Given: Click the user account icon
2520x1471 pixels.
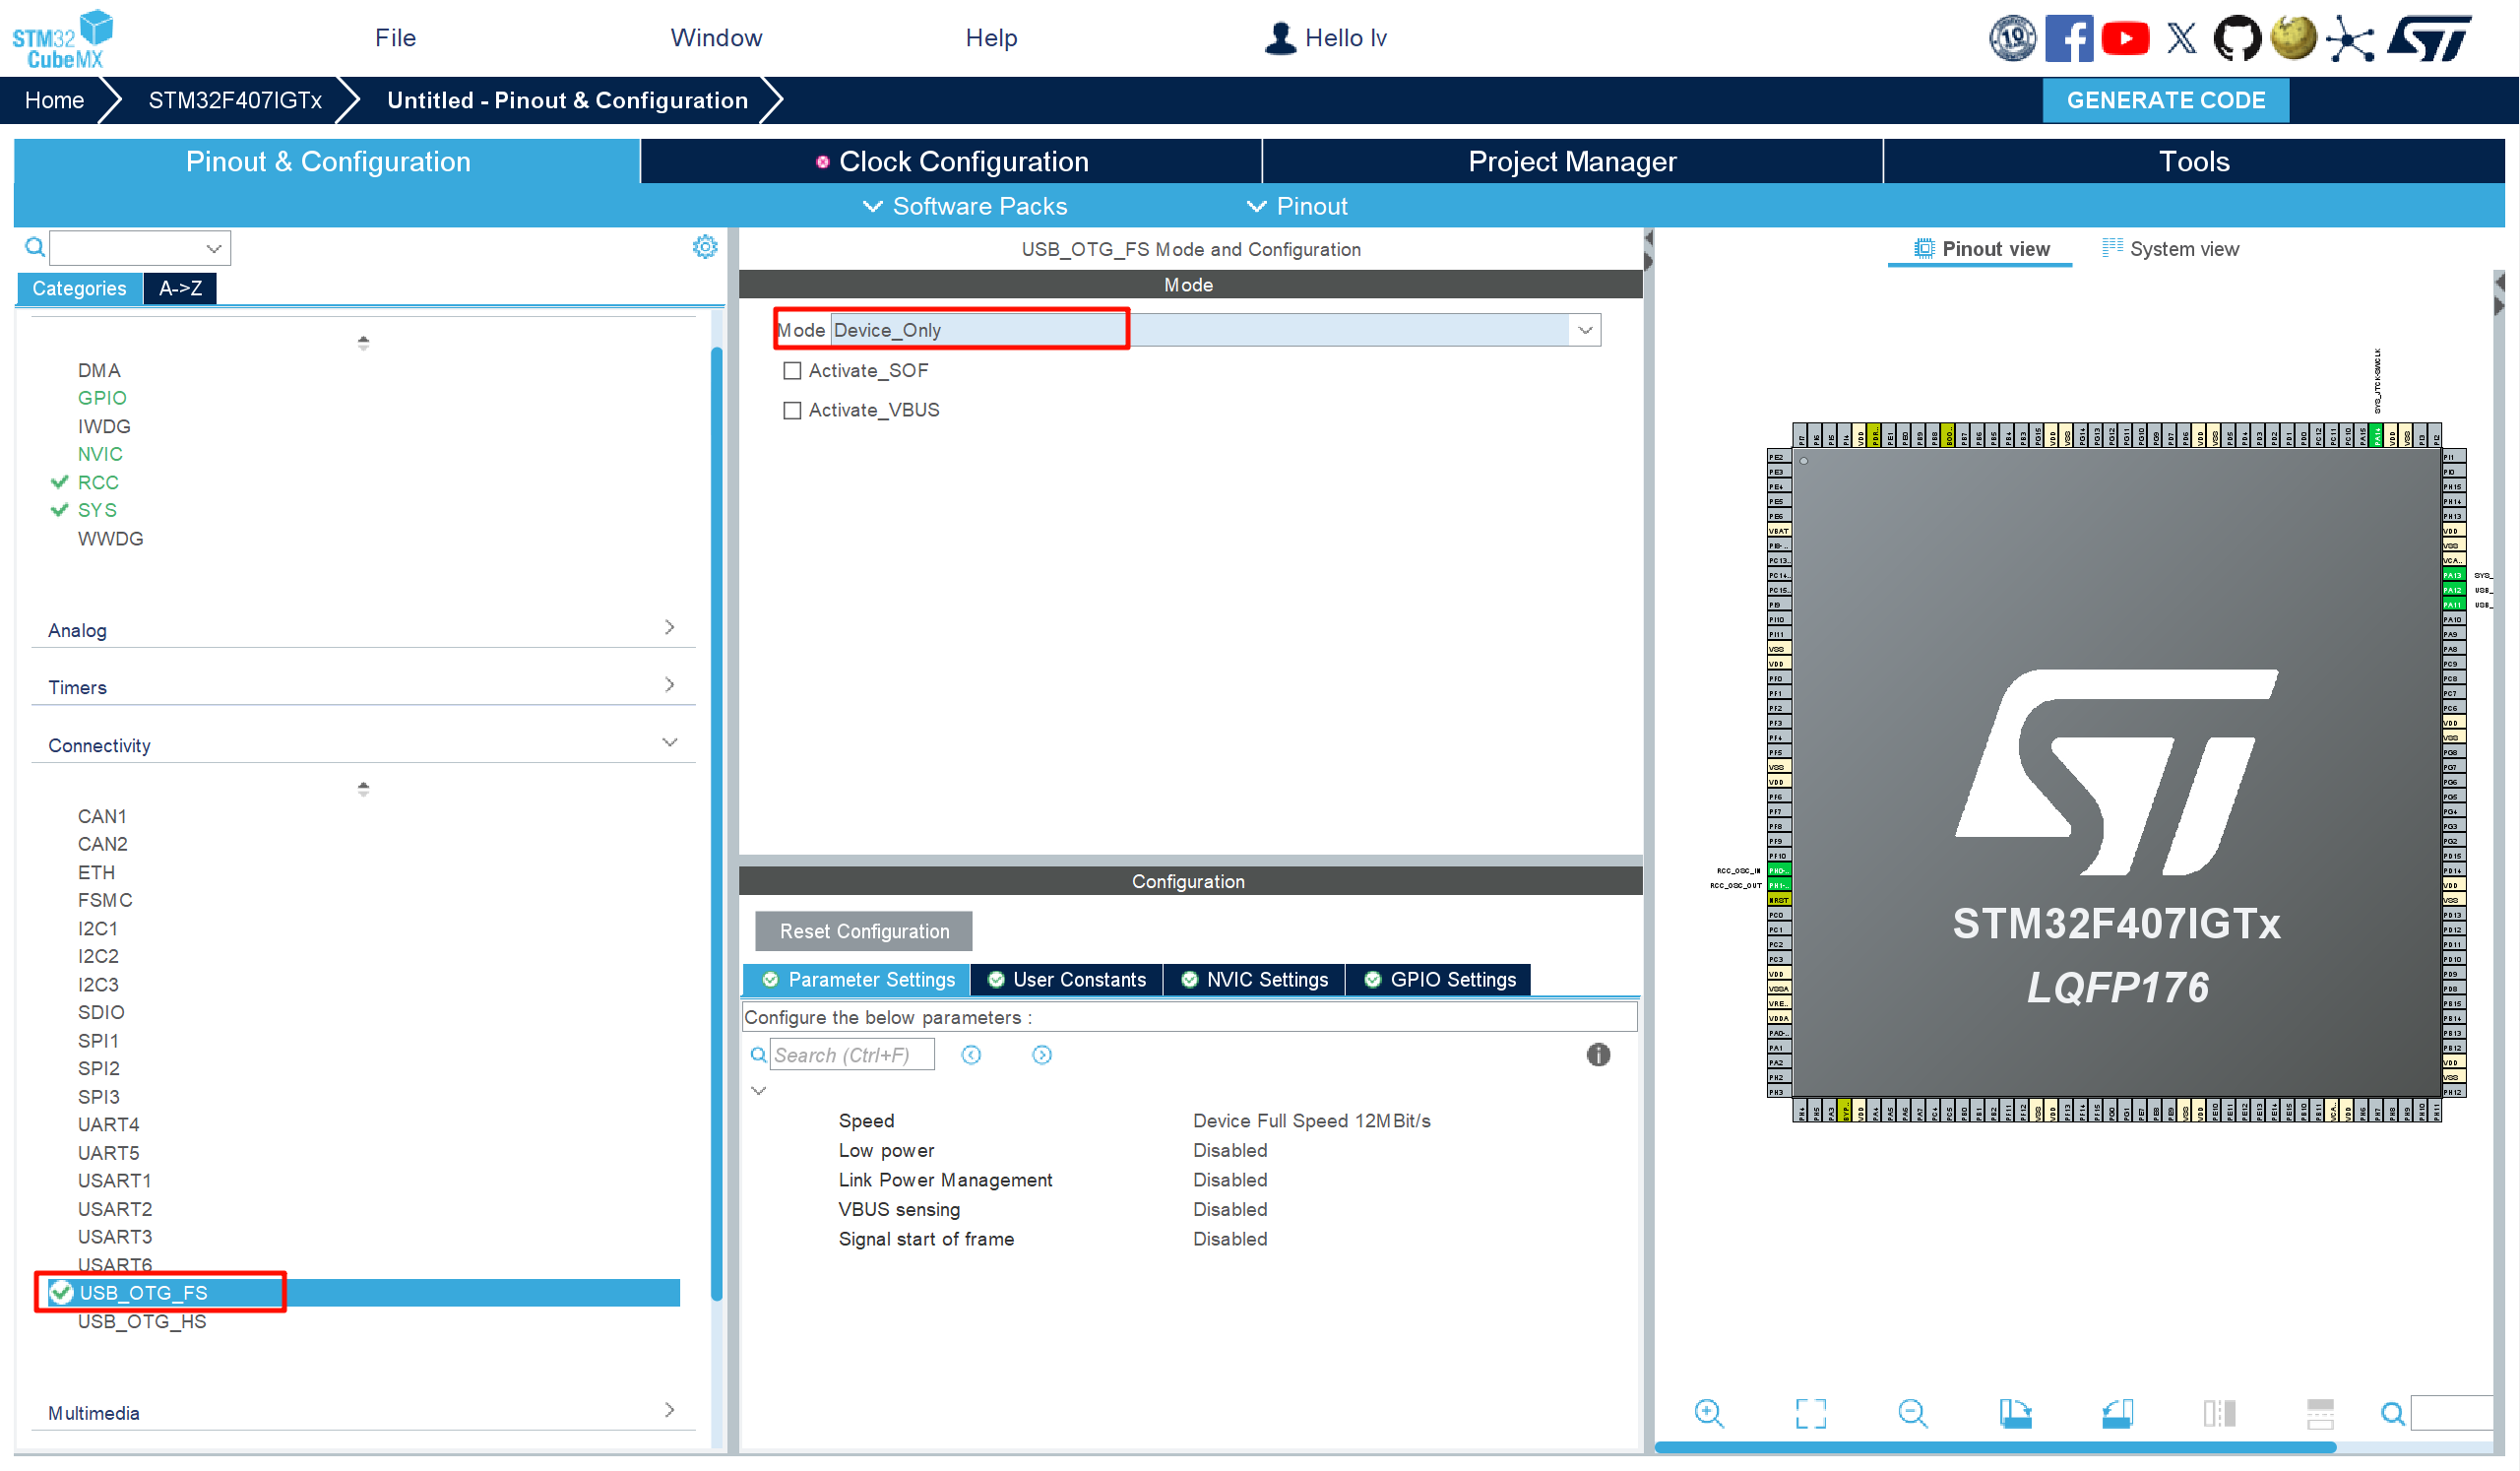Looking at the screenshot, I should [x=1280, y=38].
